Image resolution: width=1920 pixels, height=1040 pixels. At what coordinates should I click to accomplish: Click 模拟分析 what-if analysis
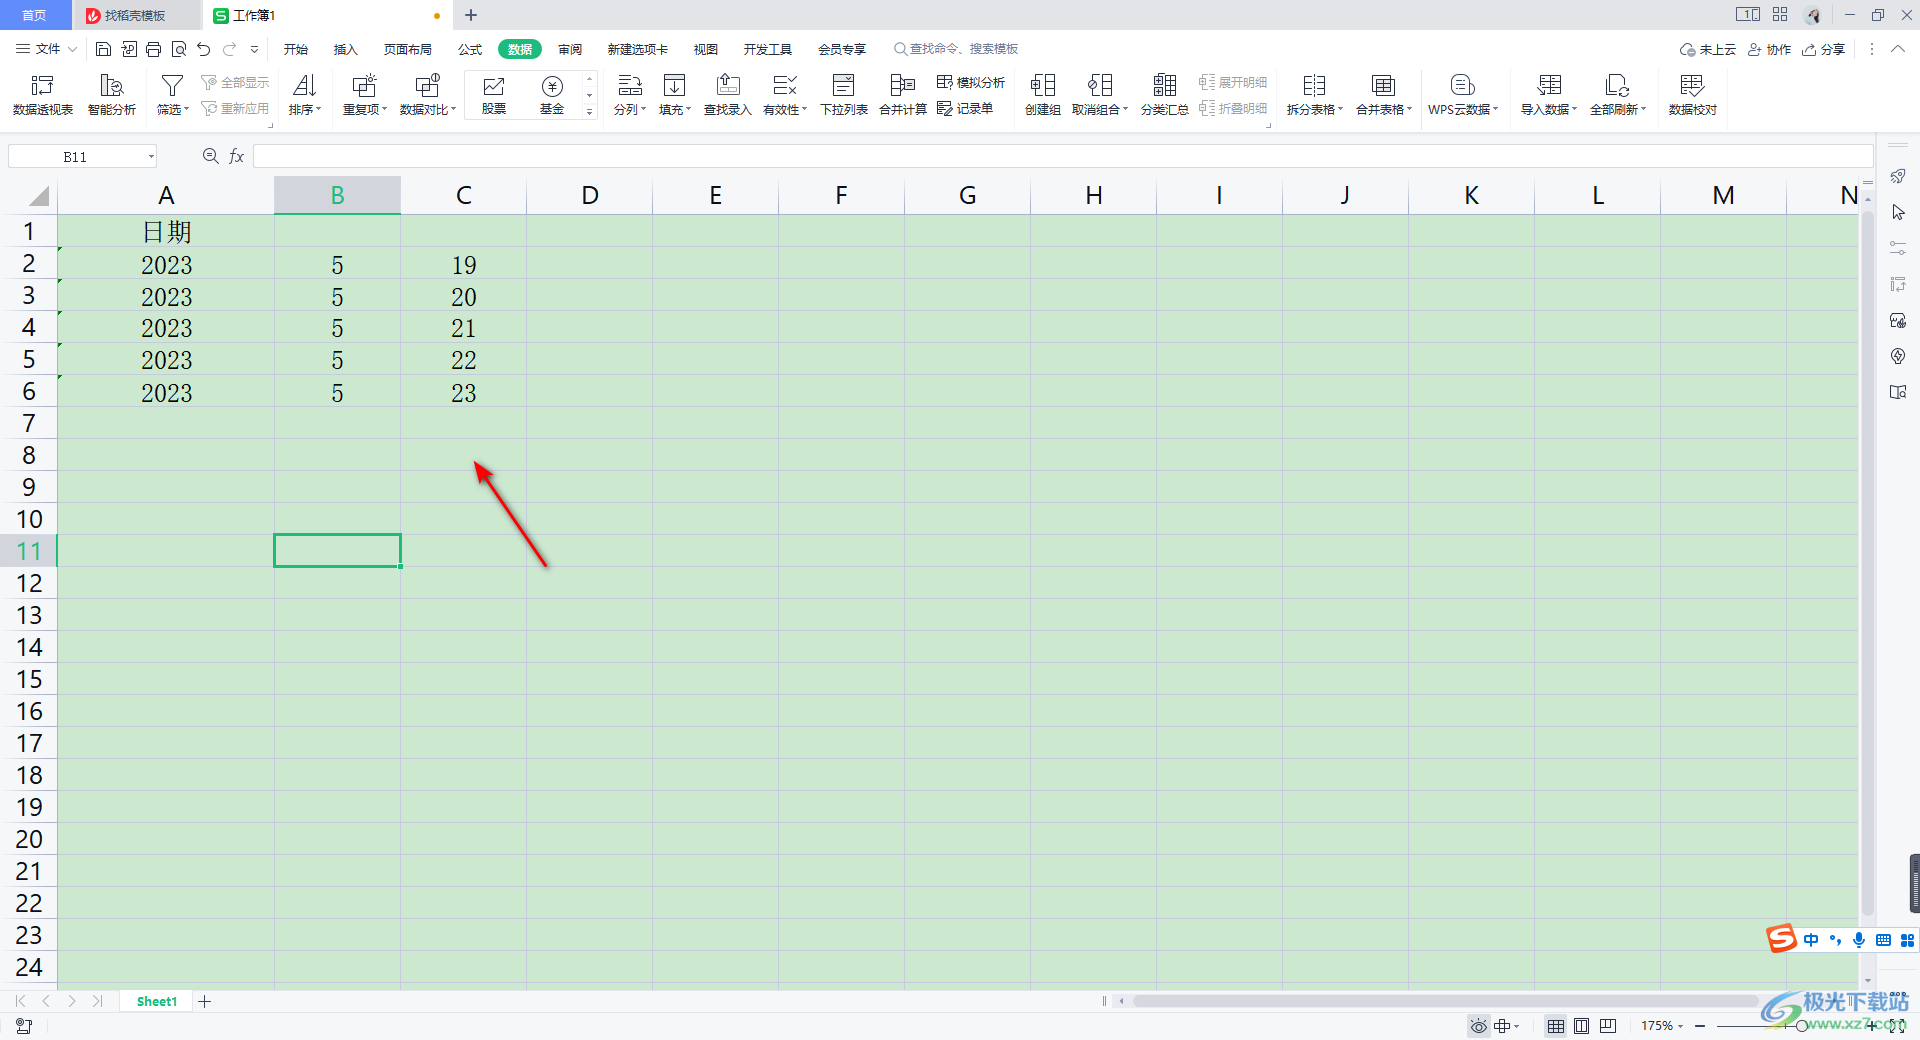(971, 82)
